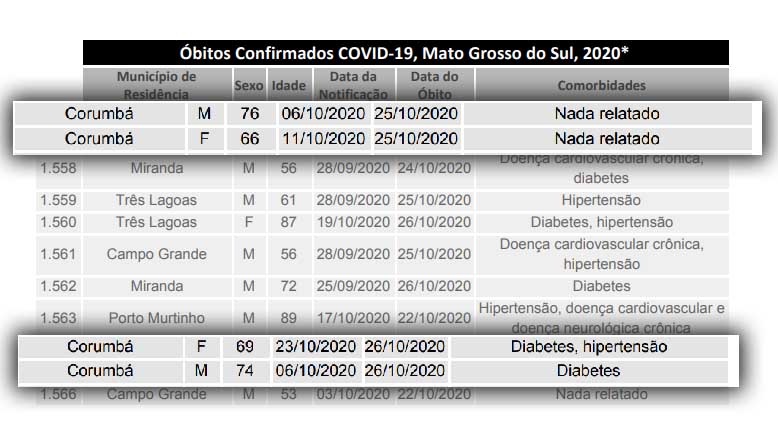This screenshot has width=778, height=436.
Task: Click age '89' in Porto Murtinho row
Action: [288, 318]
